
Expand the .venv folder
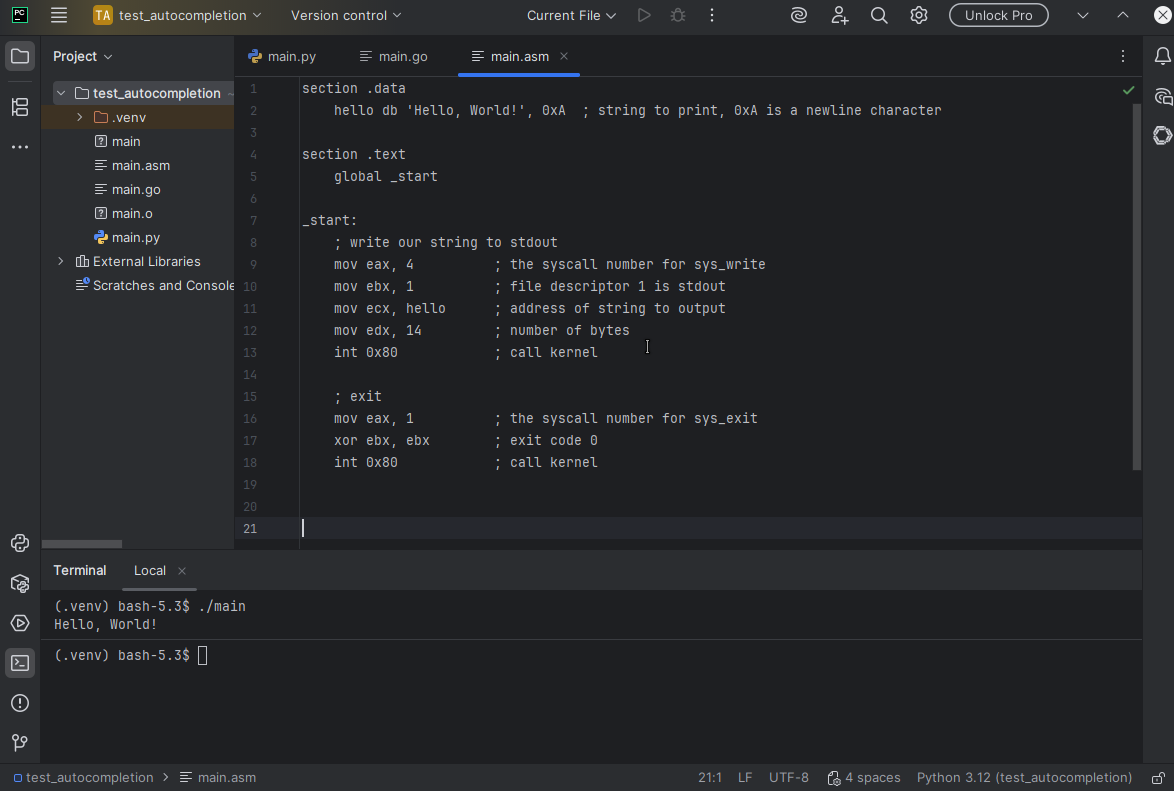(80, 118)
